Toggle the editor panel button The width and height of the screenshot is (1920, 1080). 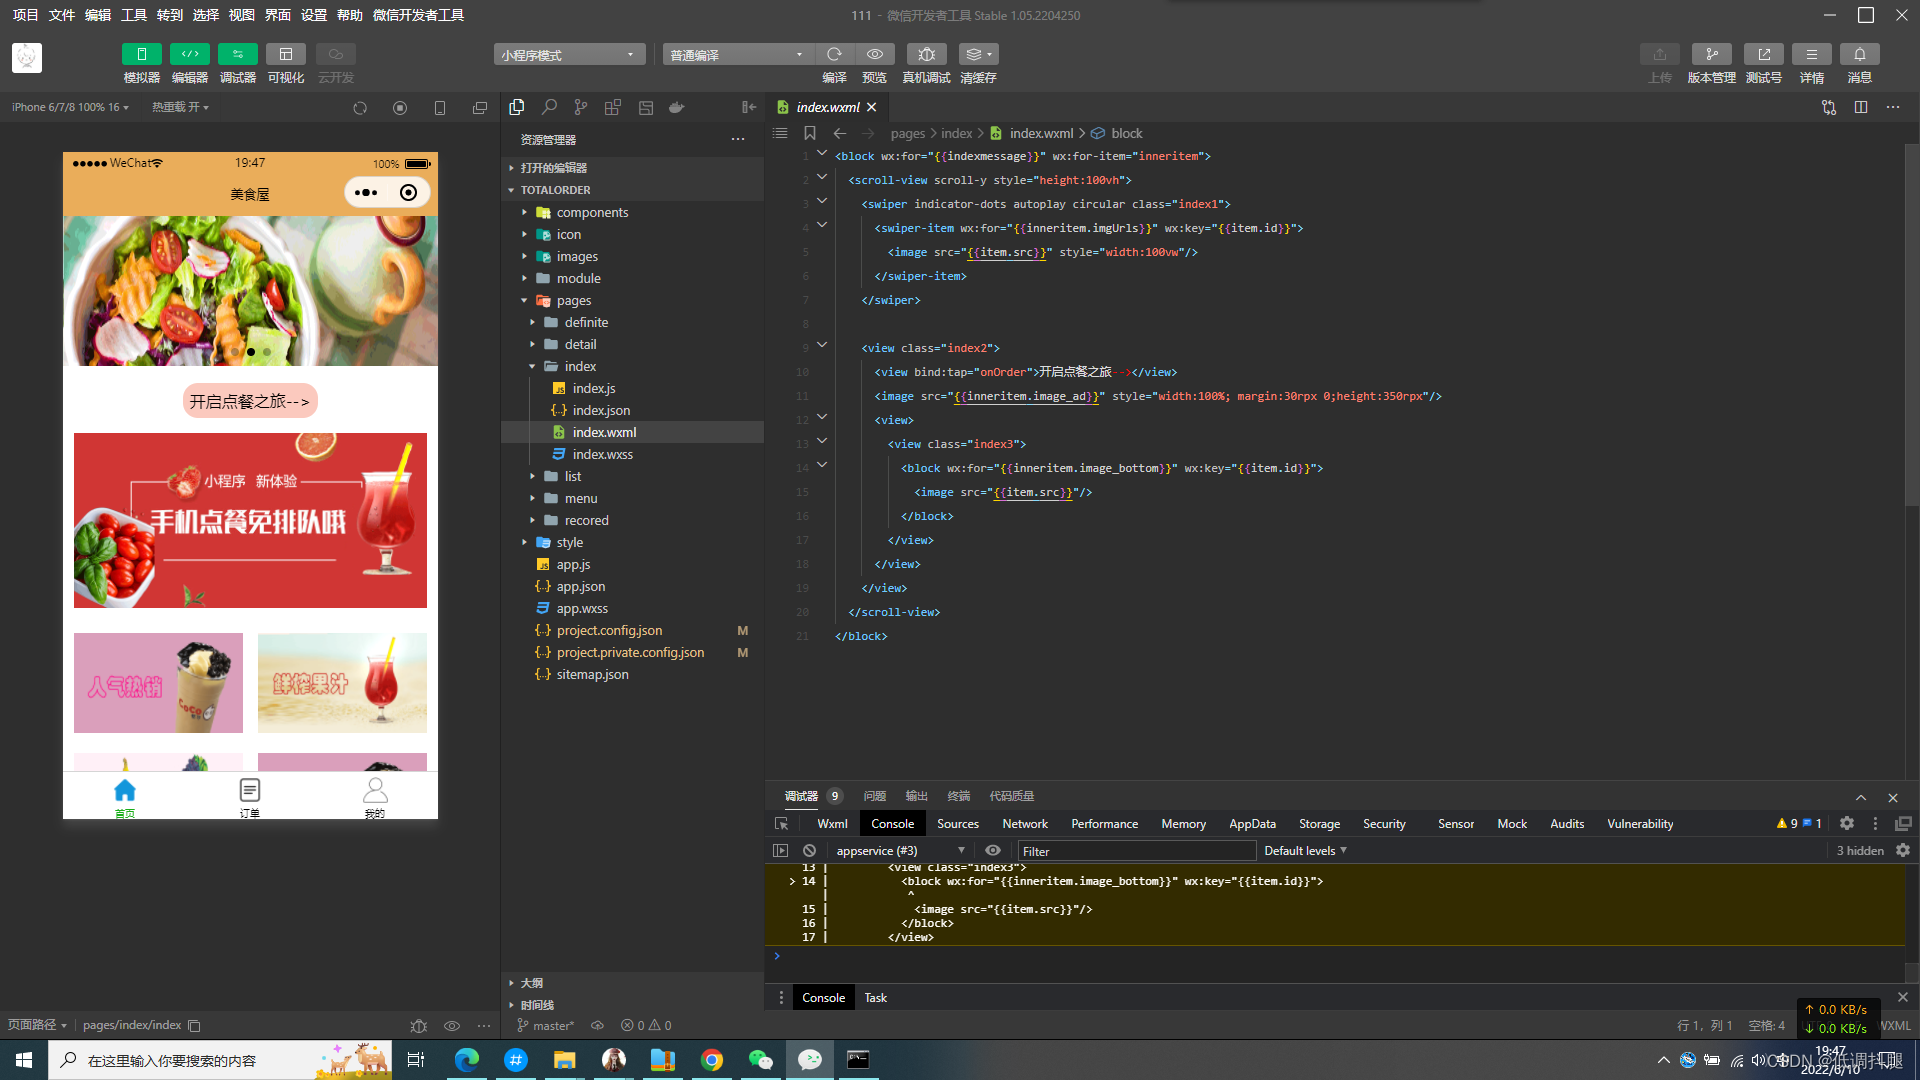coord(189,54)
